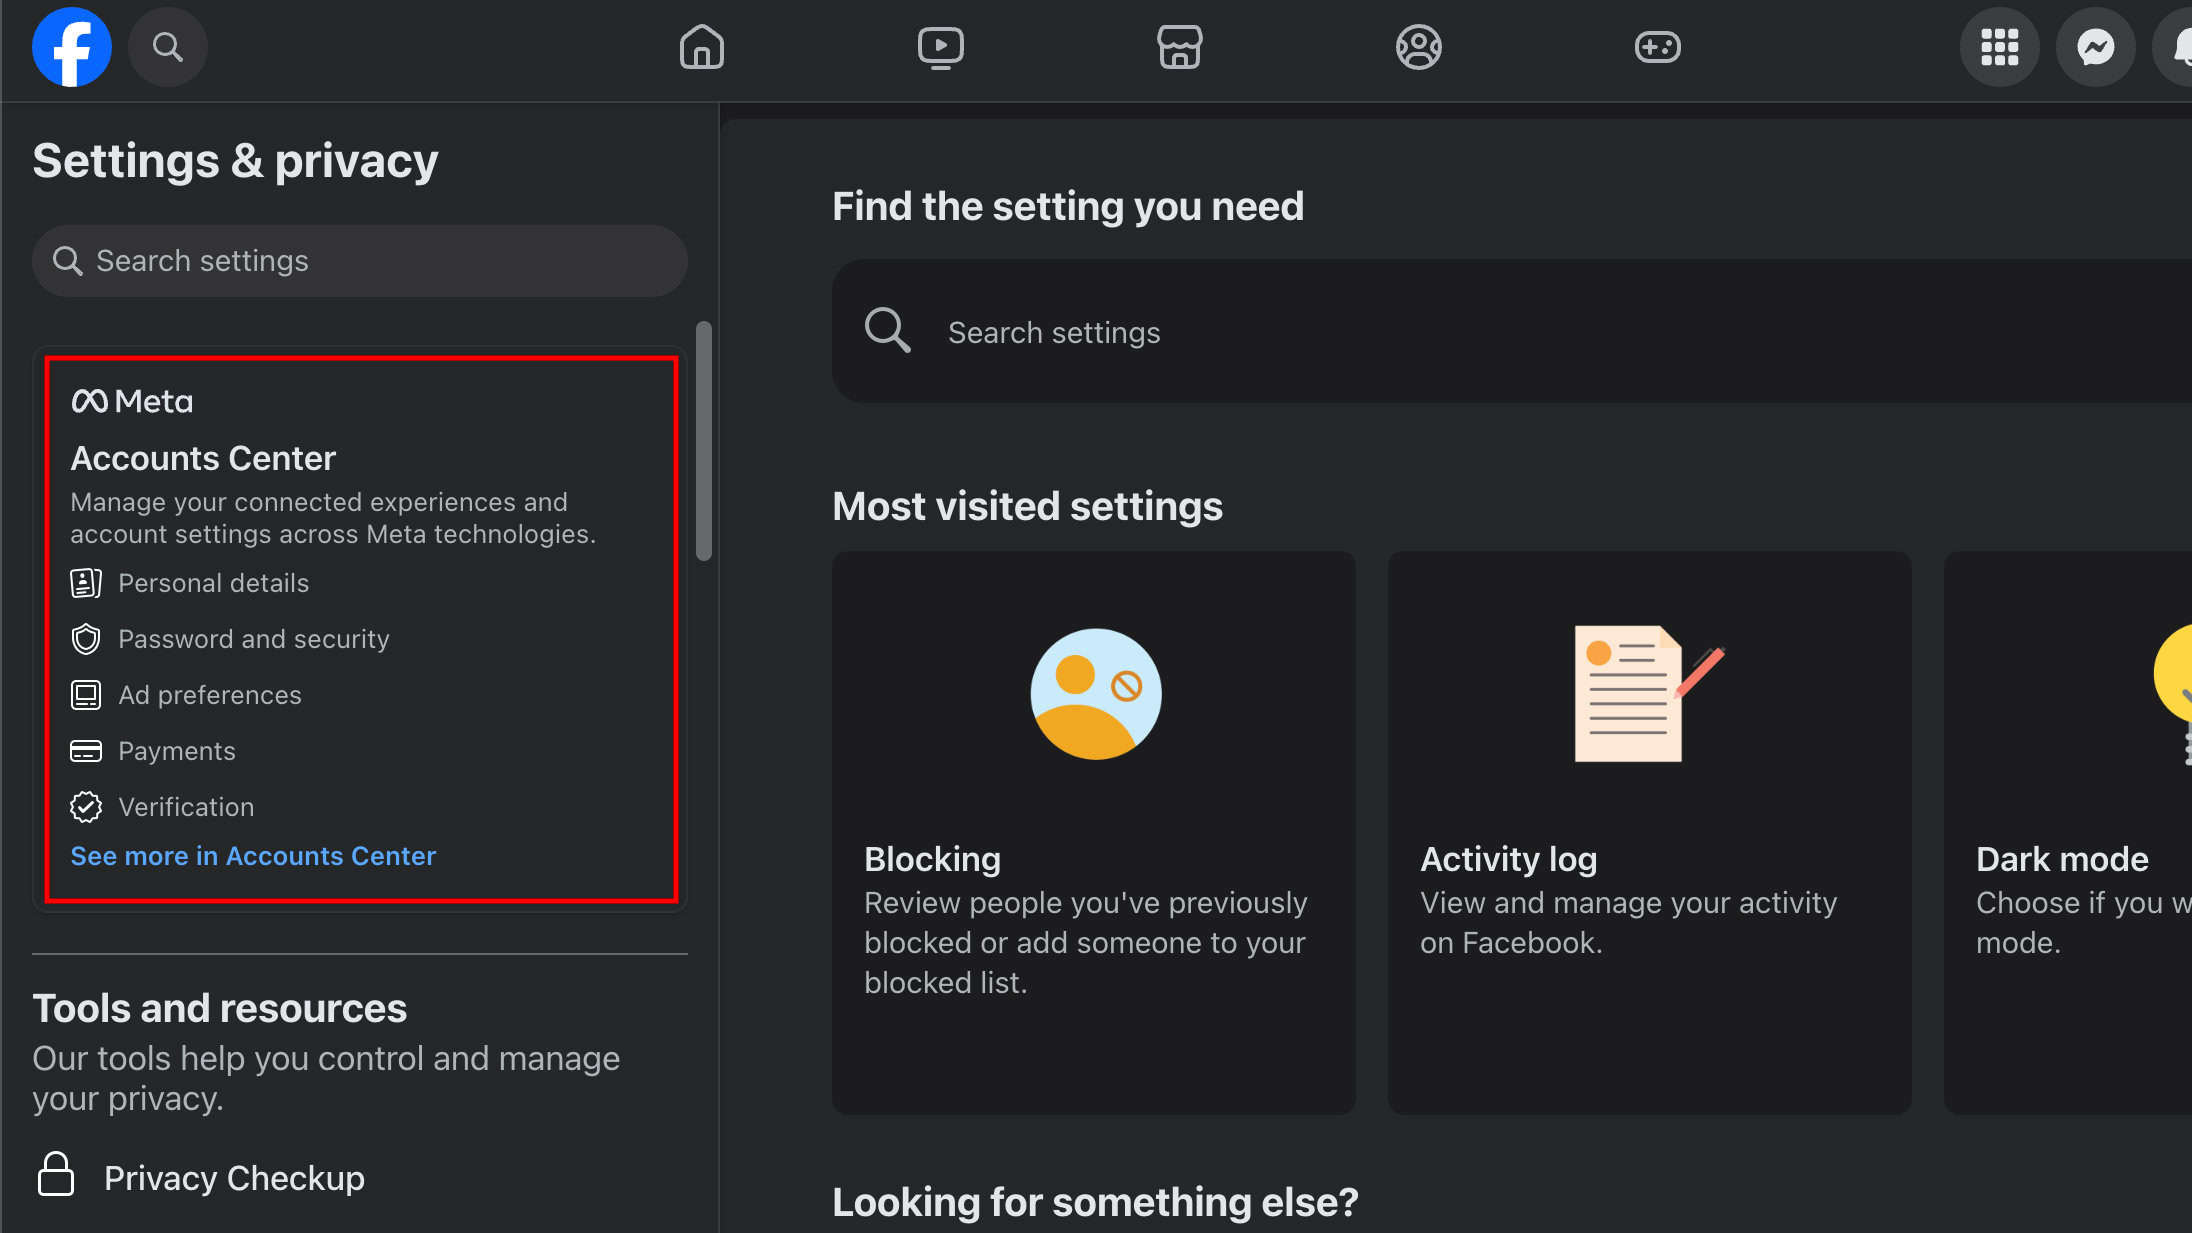The width and height of the screenshot is (2192, 1233).
Task: Open Ad preferences entry
Action: (x=209, y=695)
